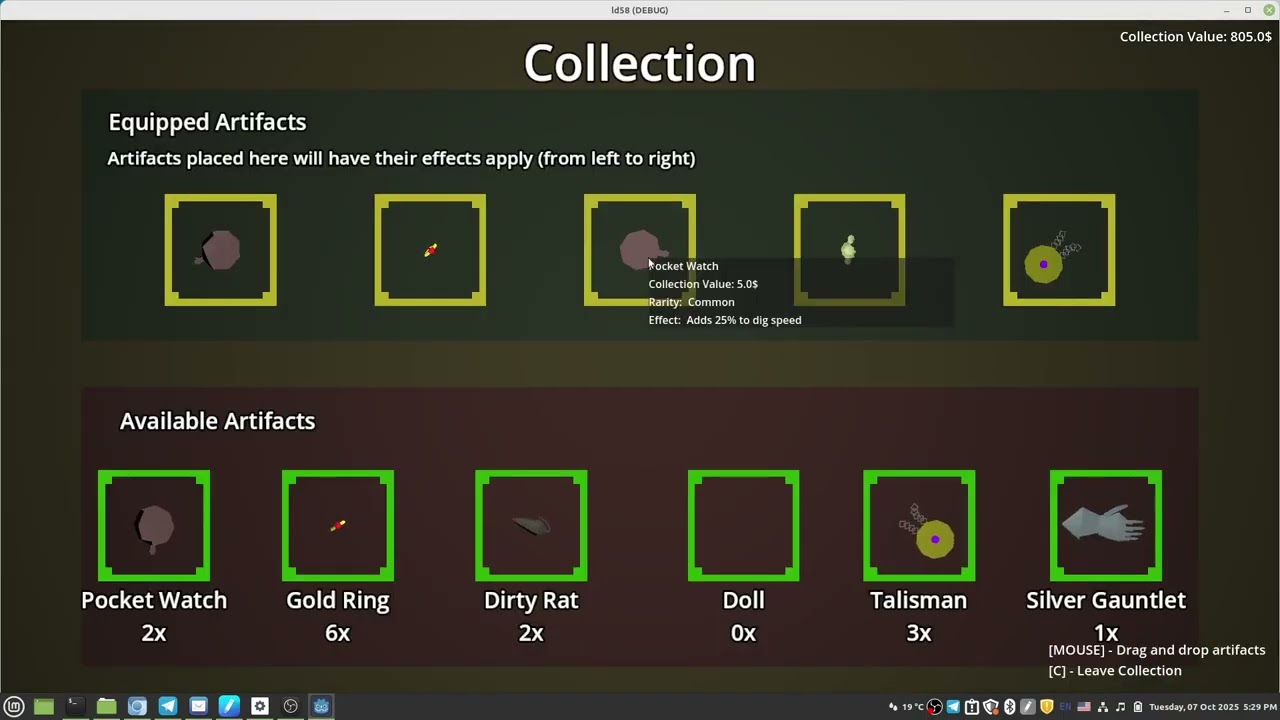Click the tooltip's "Rarity: Common" line
Image resolution: width=1280 pixels, height=720 pixels.
point(691,302)
